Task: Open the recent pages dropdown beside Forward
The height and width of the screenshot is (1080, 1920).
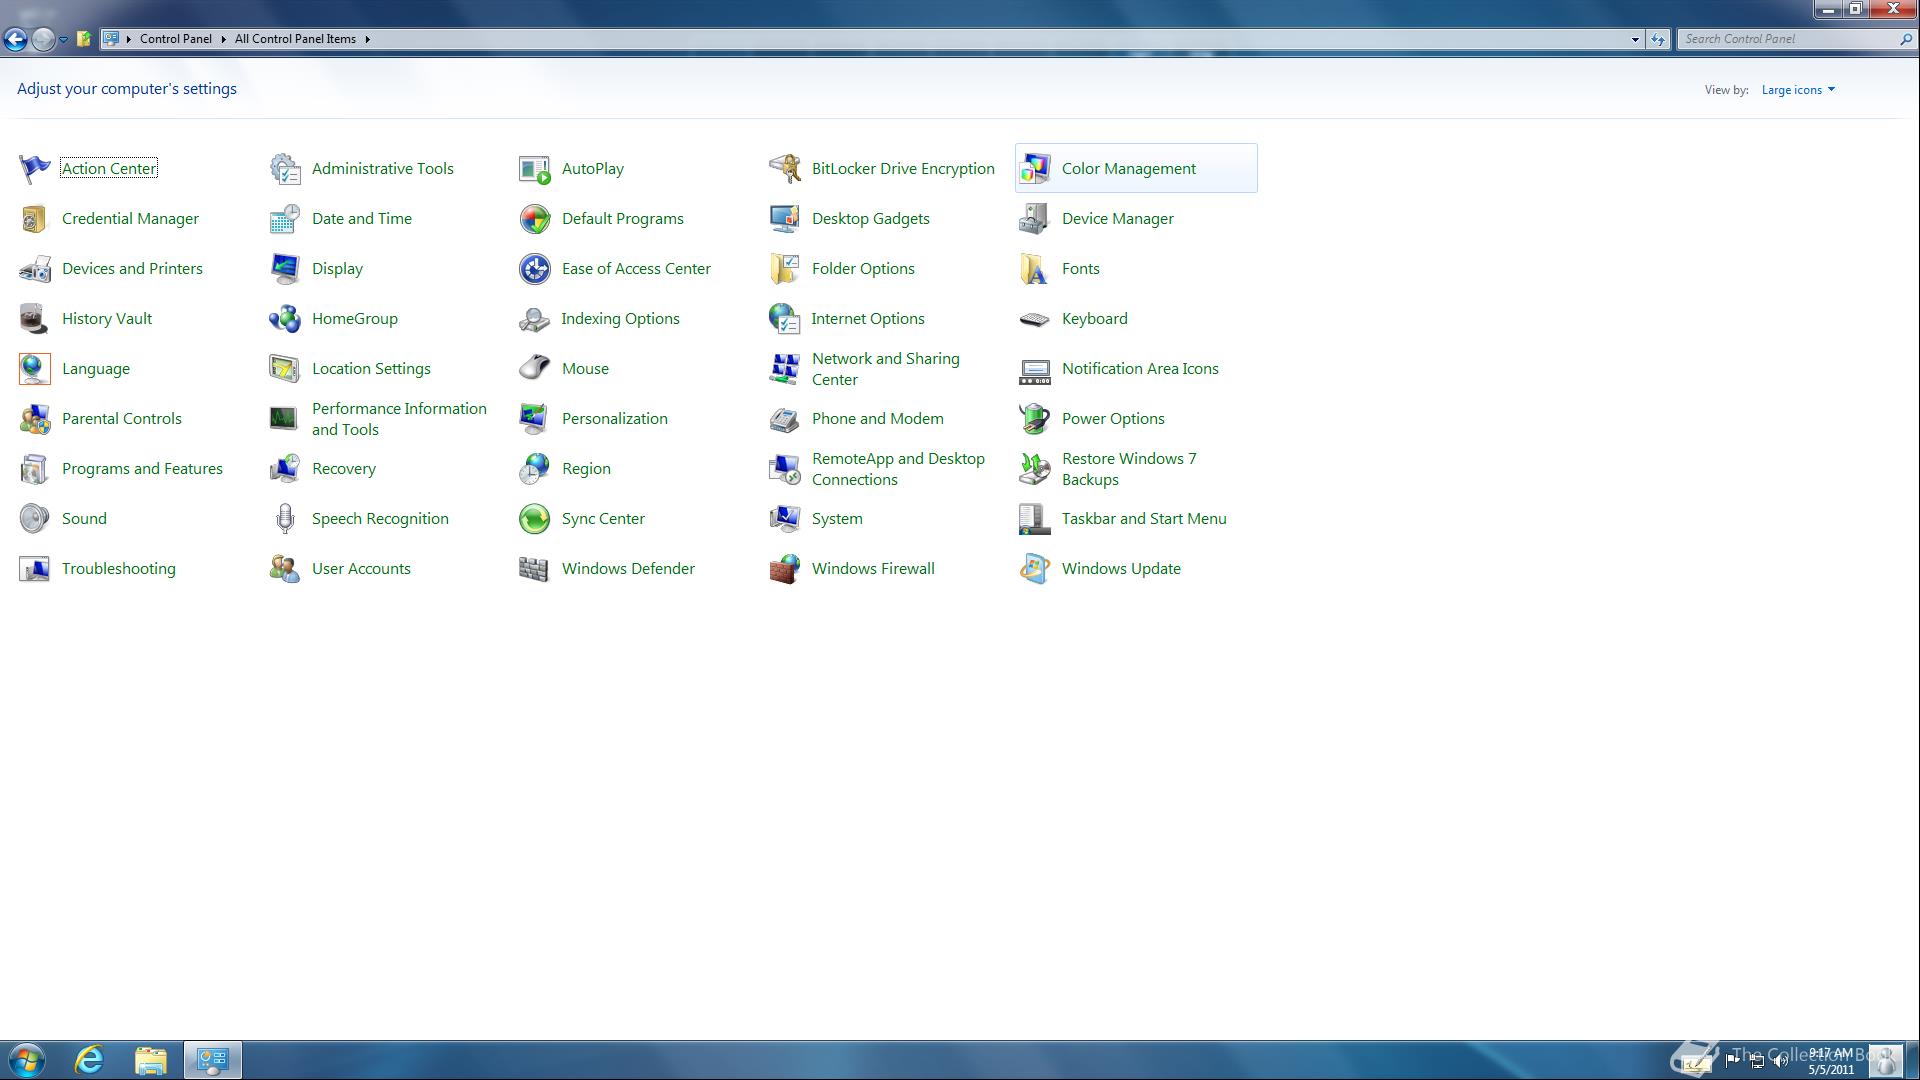Action: point(63,39)
